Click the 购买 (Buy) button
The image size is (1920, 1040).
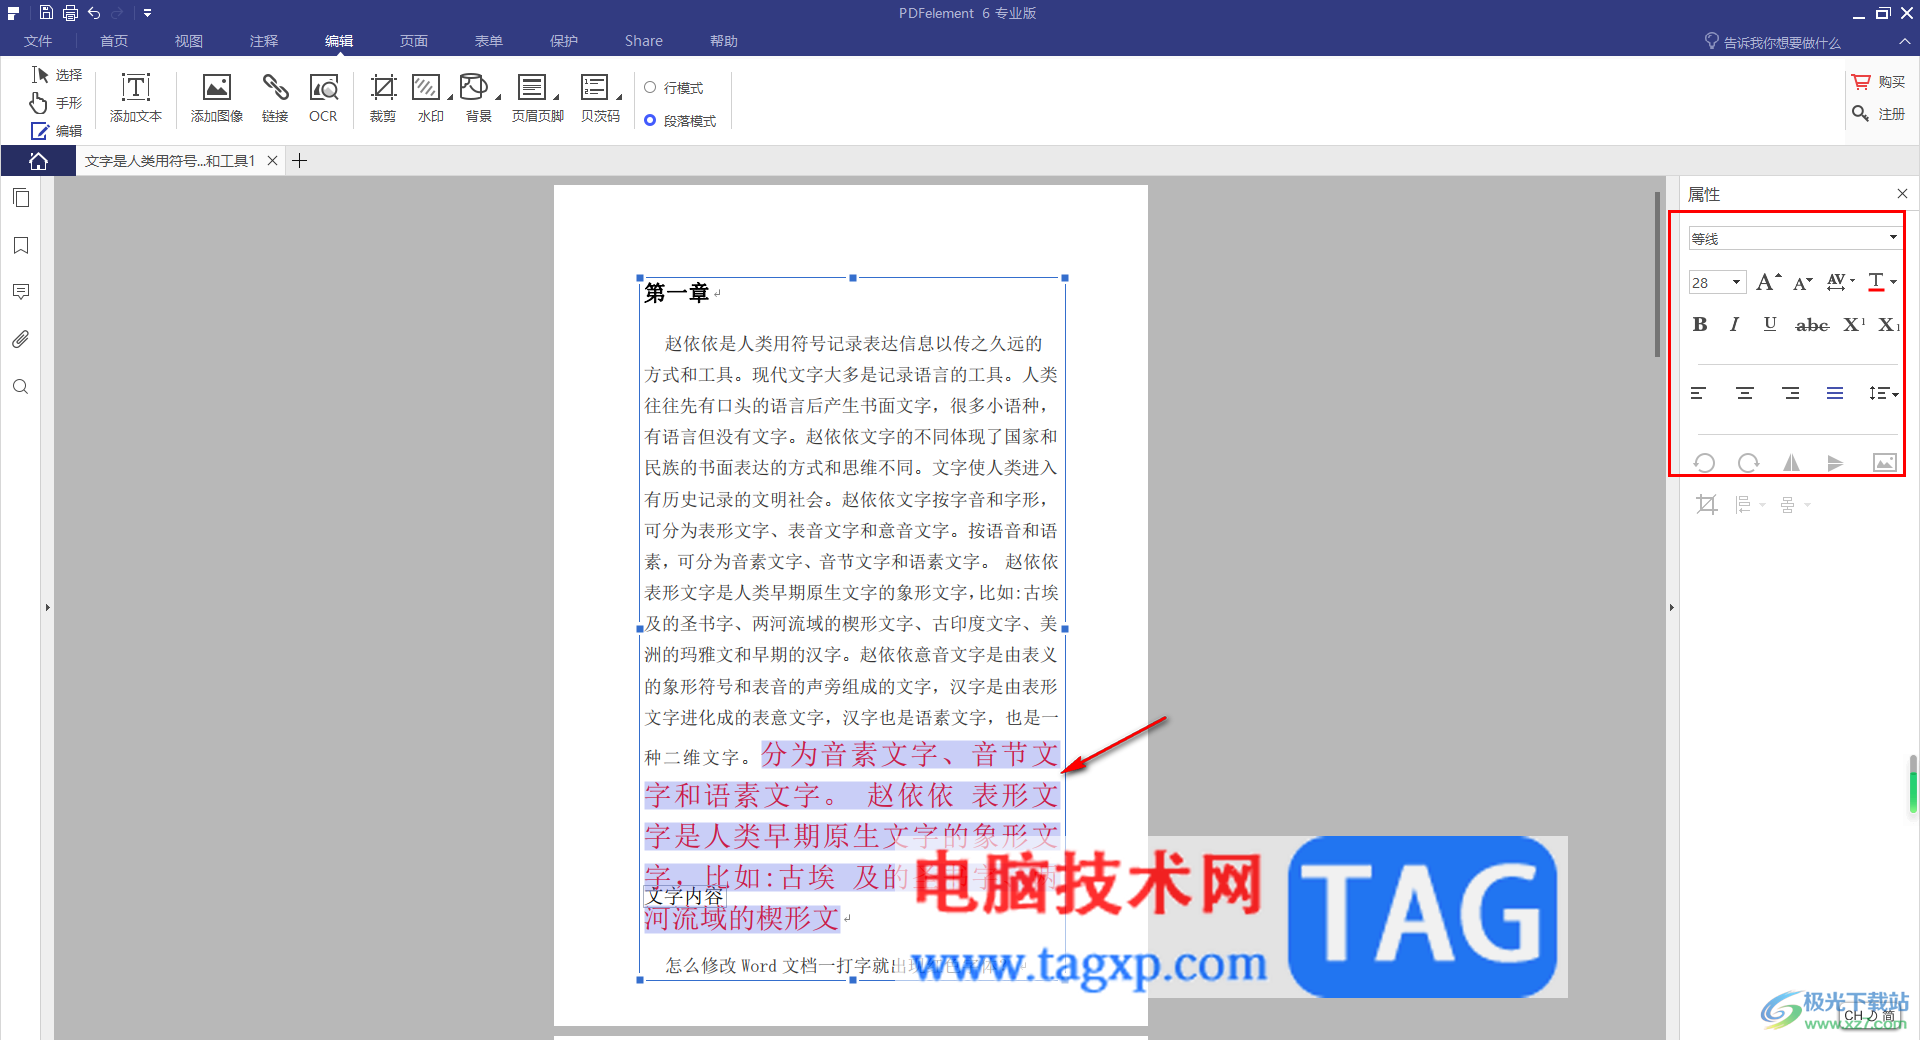pyautogui.click(x=1878, y=82)
